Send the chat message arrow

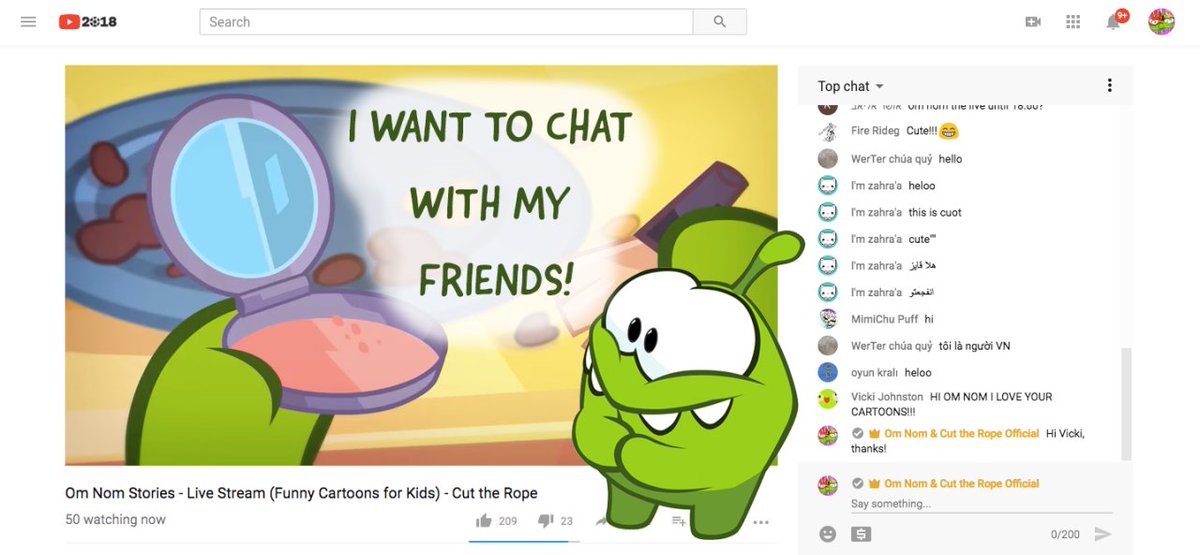tap(1102, 534)
